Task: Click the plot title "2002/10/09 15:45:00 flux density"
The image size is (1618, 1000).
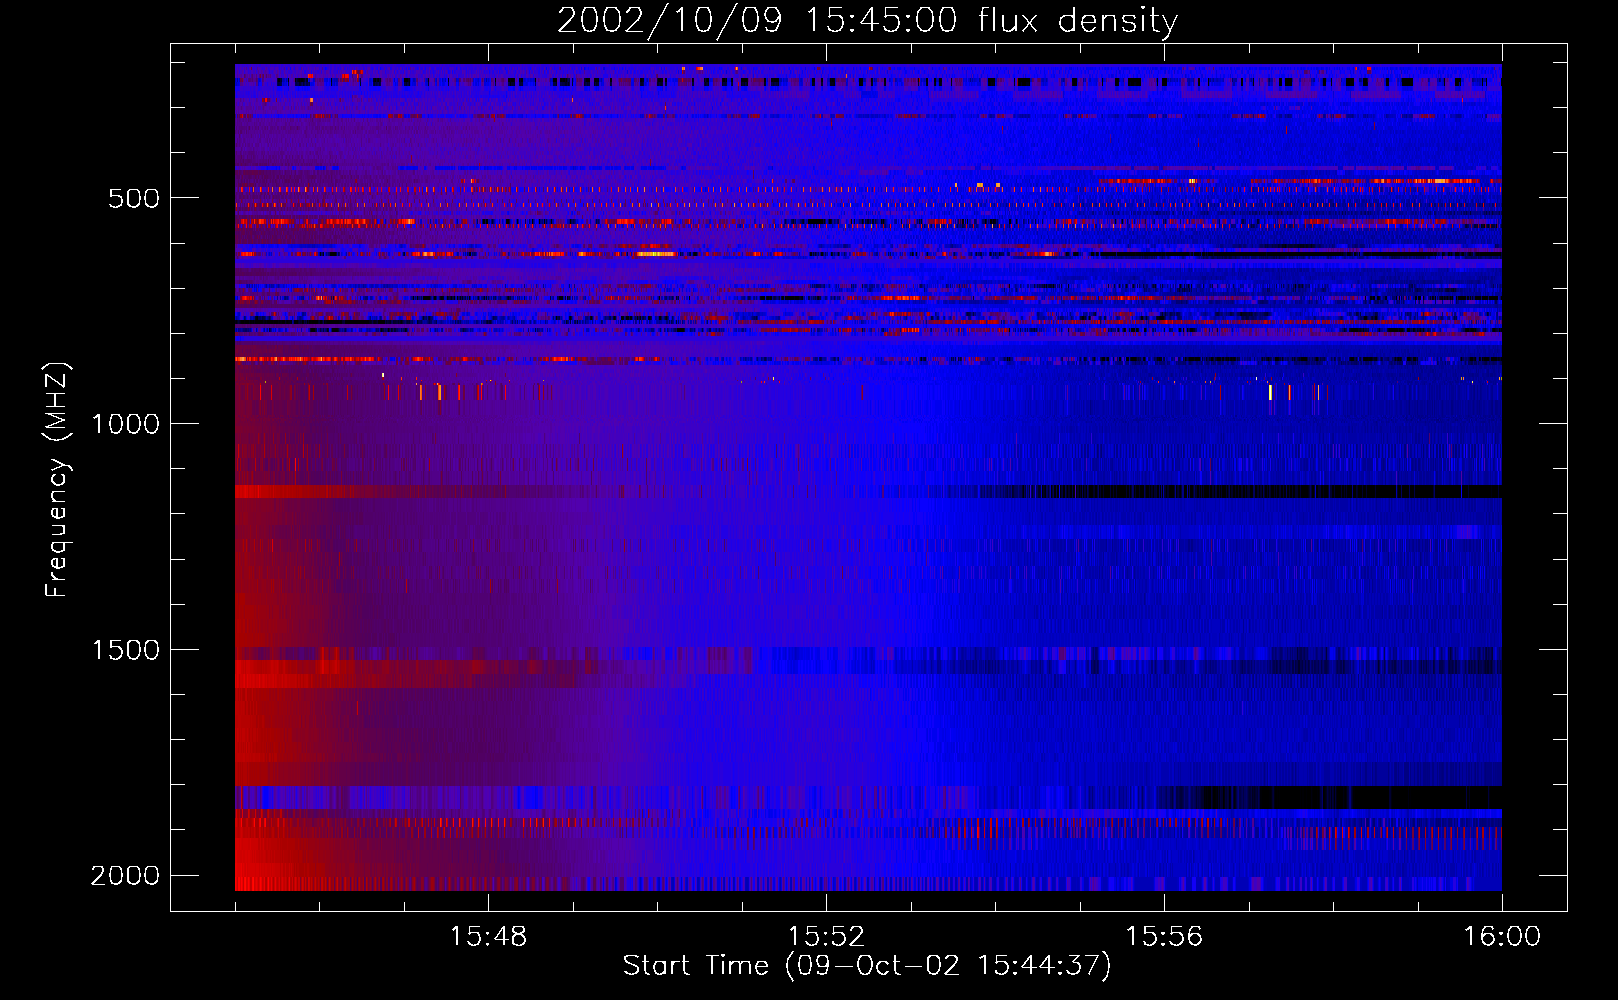Action: (867, 21)
